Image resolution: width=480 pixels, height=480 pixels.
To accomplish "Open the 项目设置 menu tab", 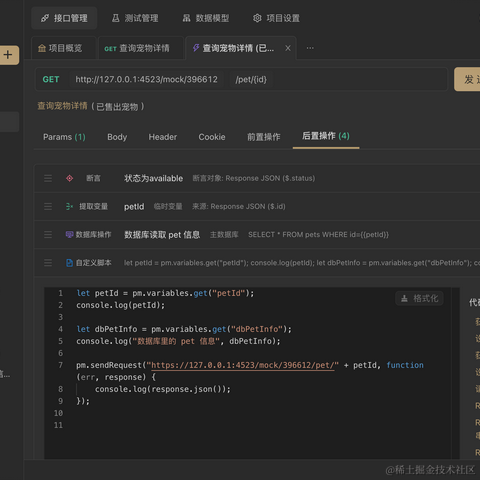I will pyautogui.click(x=276, y=18).
